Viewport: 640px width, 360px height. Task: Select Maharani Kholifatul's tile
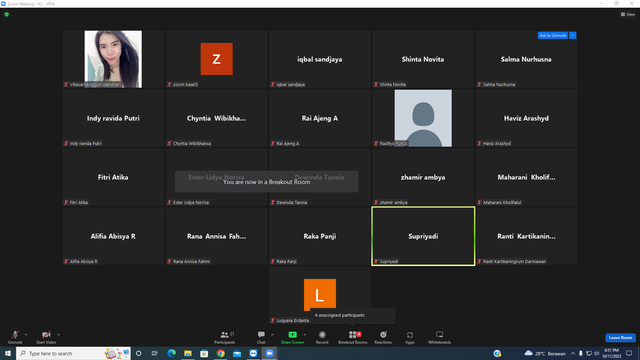tap(526, 177)
